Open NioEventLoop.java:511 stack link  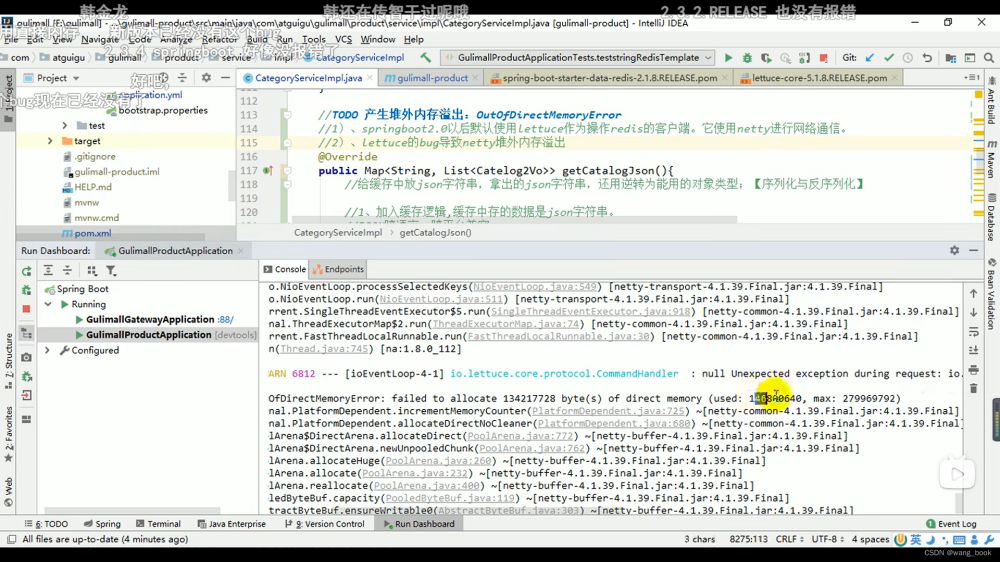click(x=441, y=299)
